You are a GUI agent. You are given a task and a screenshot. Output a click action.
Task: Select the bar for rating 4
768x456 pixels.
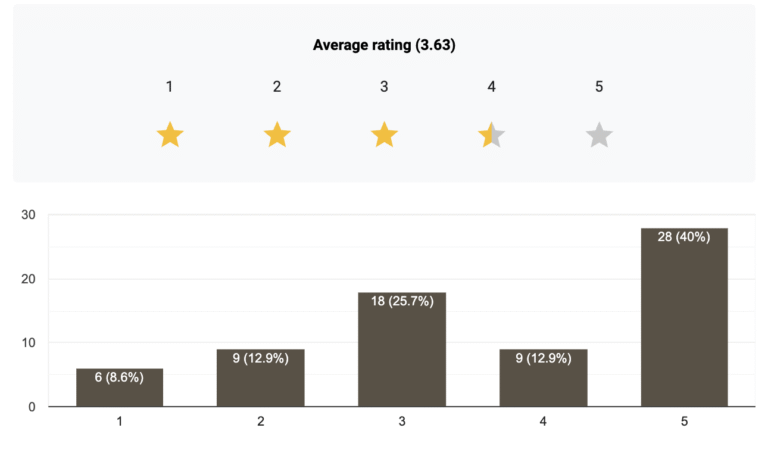click(x=543, y=378)
